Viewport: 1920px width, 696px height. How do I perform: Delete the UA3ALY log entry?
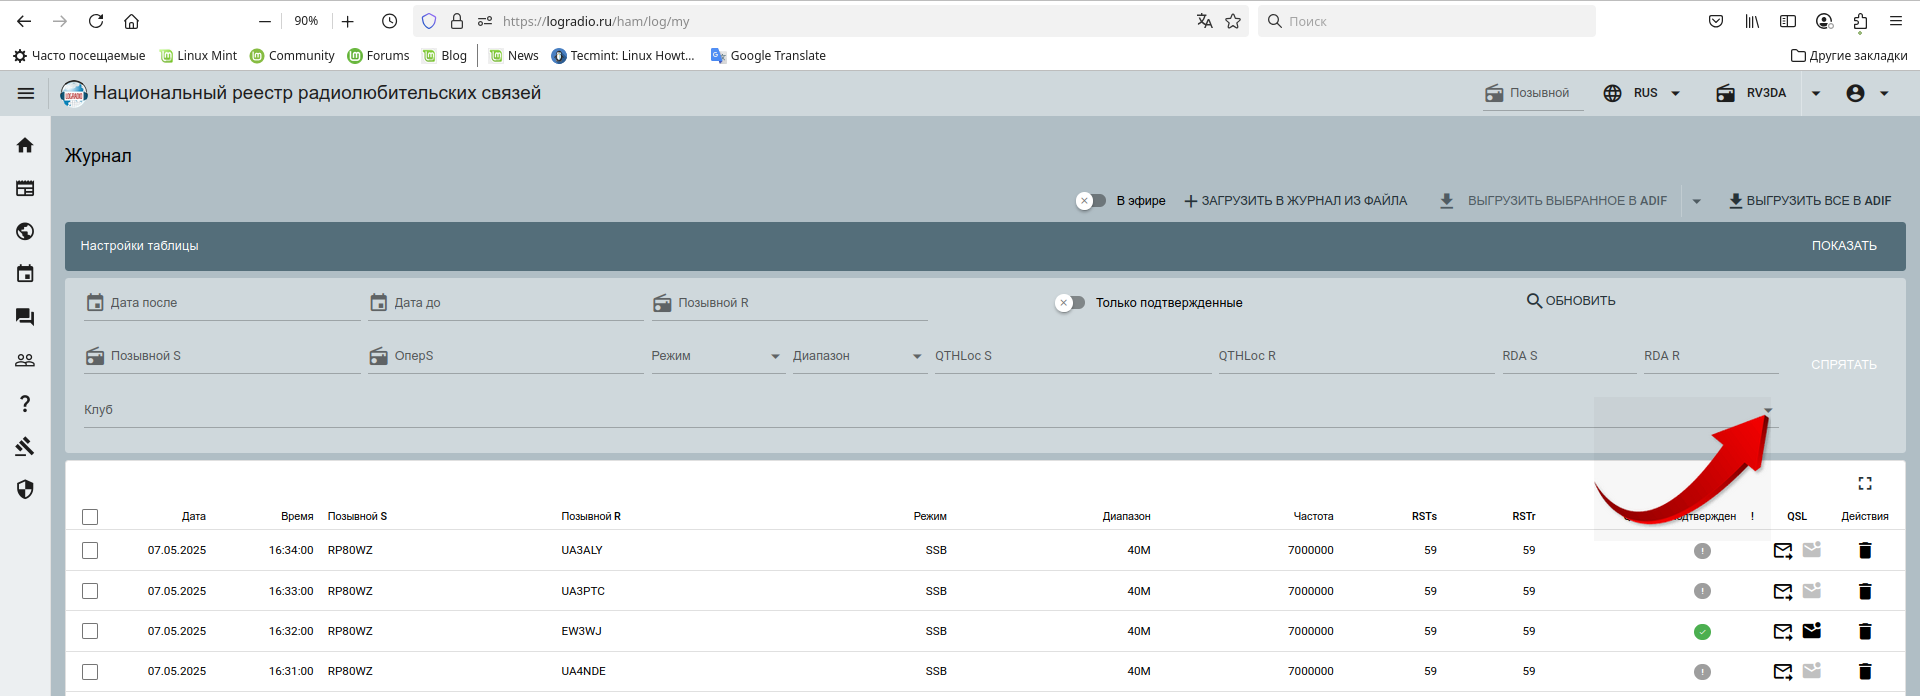point(1865,550)
